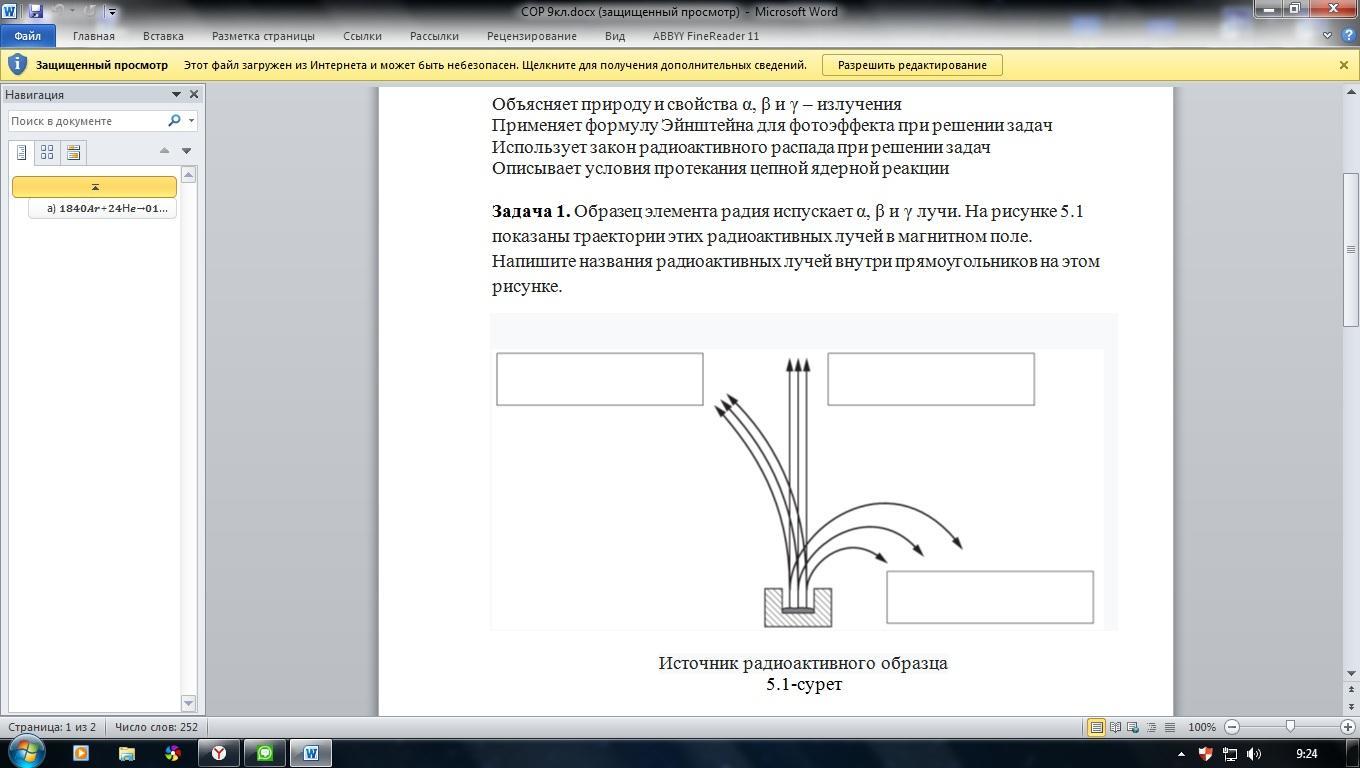Open Yandex Browser from the taskbar
The height and width of the screenshot is (768, 1360).
(x=218, y=753)
